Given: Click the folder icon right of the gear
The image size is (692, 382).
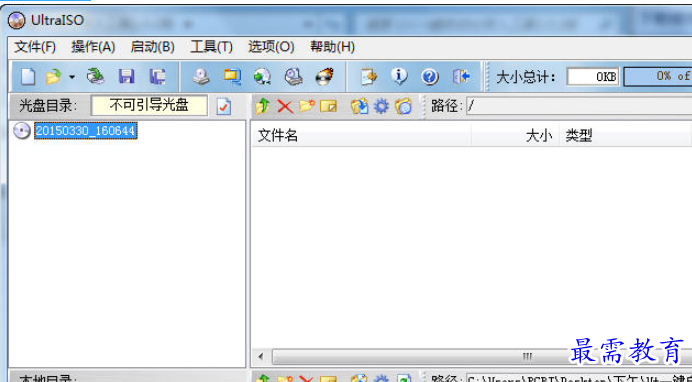Looking at the screenshot, I should (403, 106).
